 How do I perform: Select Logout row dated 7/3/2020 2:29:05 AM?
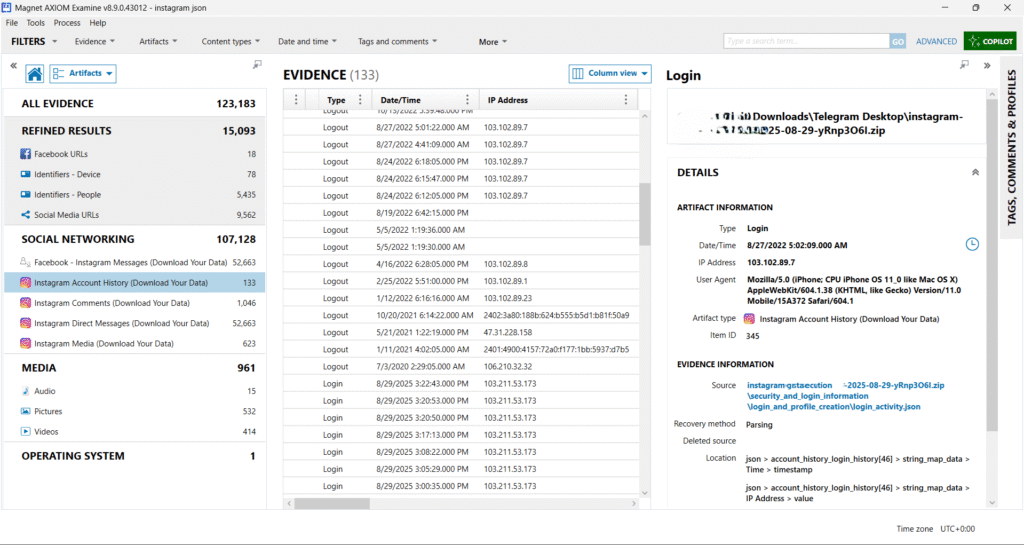pyautogui.click(x=461, y=367)
